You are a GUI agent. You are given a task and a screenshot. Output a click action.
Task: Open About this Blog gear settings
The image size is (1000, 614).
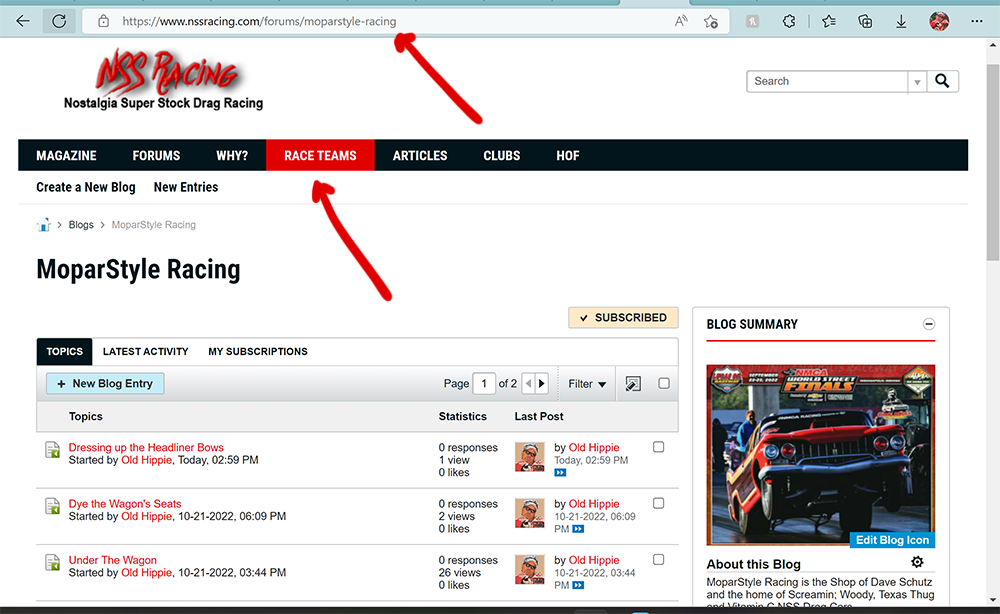[917, 562]
